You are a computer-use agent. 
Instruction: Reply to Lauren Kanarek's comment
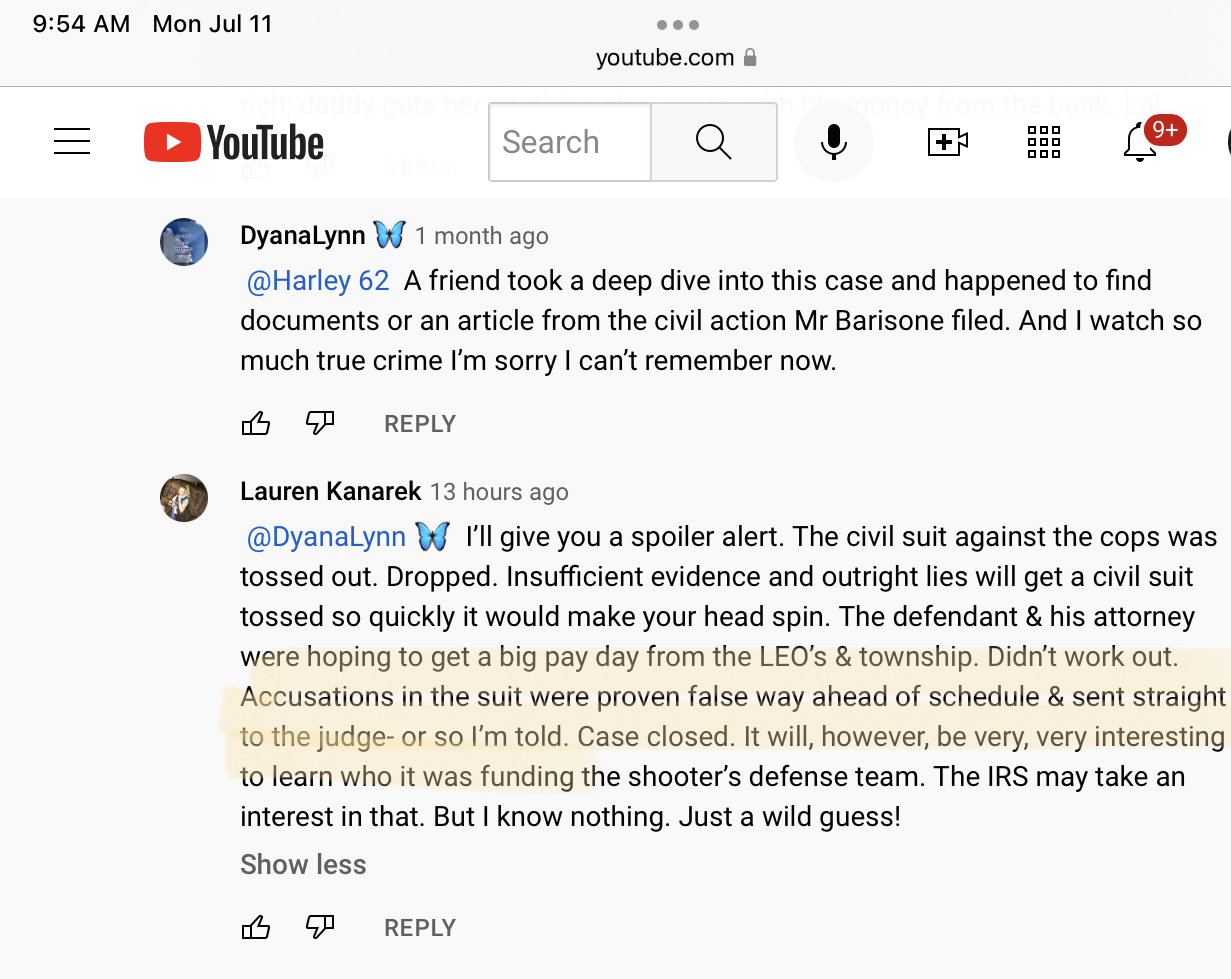pos(420,928)
